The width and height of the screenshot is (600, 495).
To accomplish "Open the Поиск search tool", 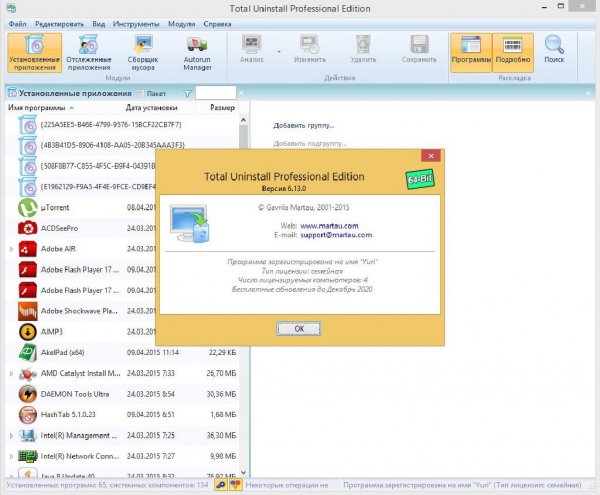I will 554,49.
